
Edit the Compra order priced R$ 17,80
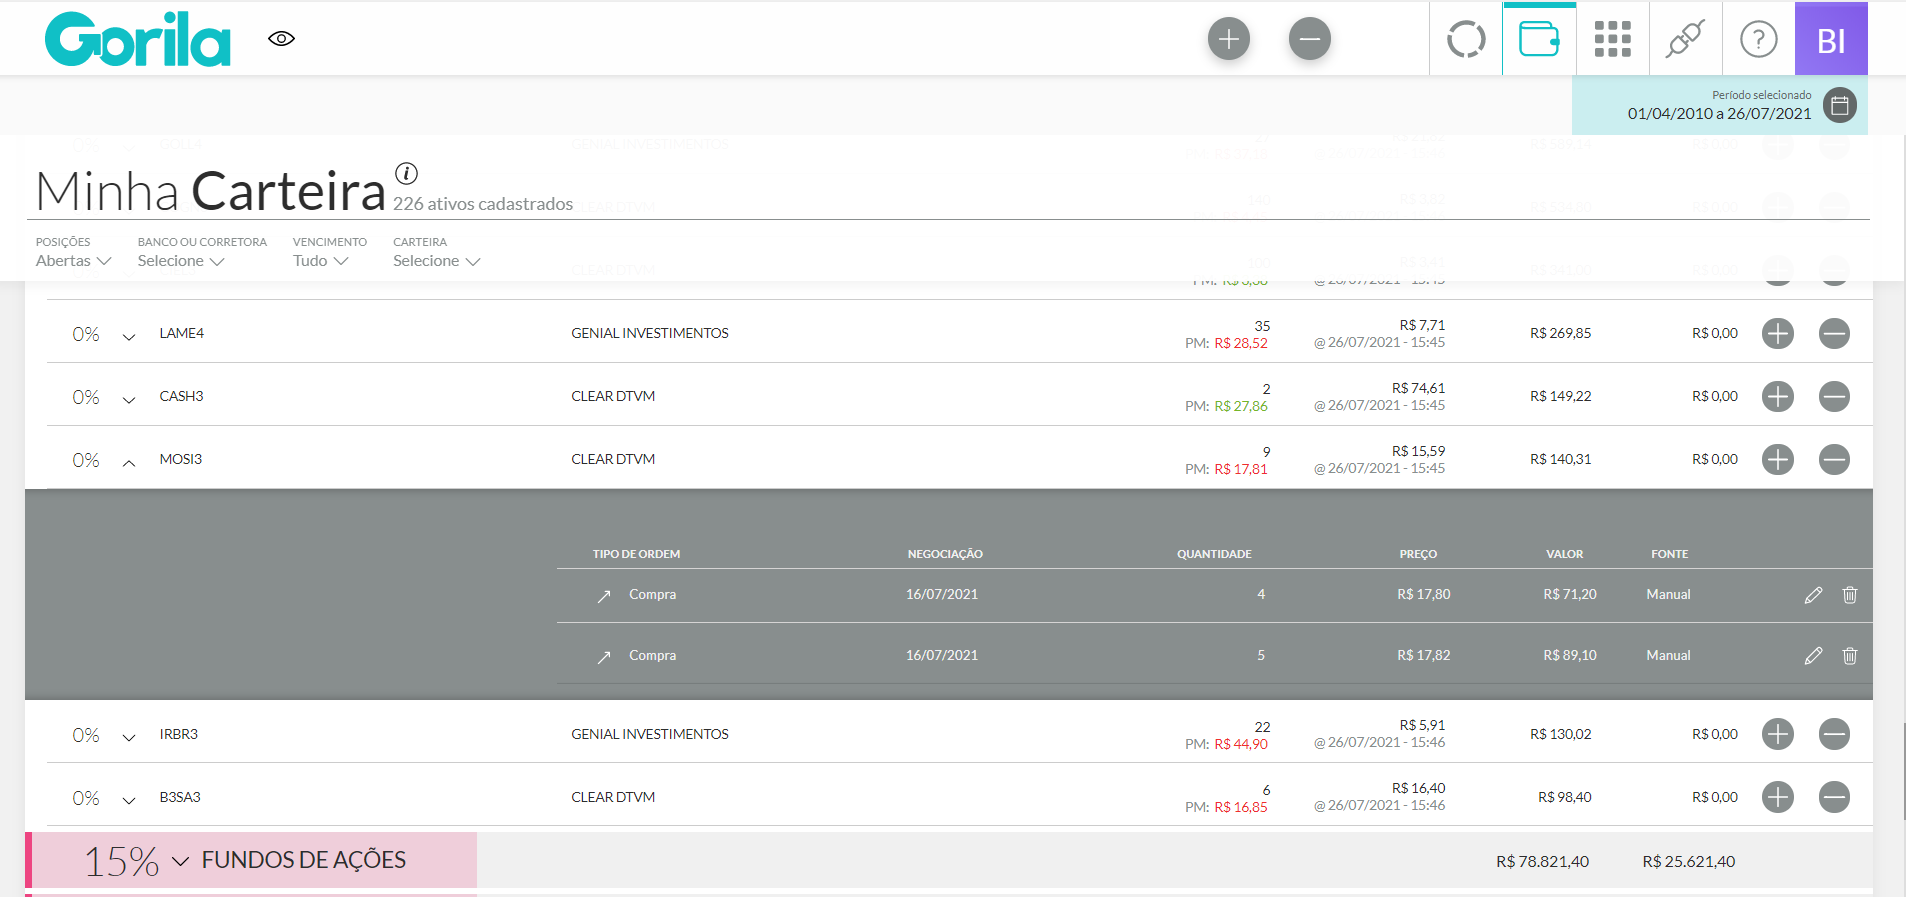1813,595
